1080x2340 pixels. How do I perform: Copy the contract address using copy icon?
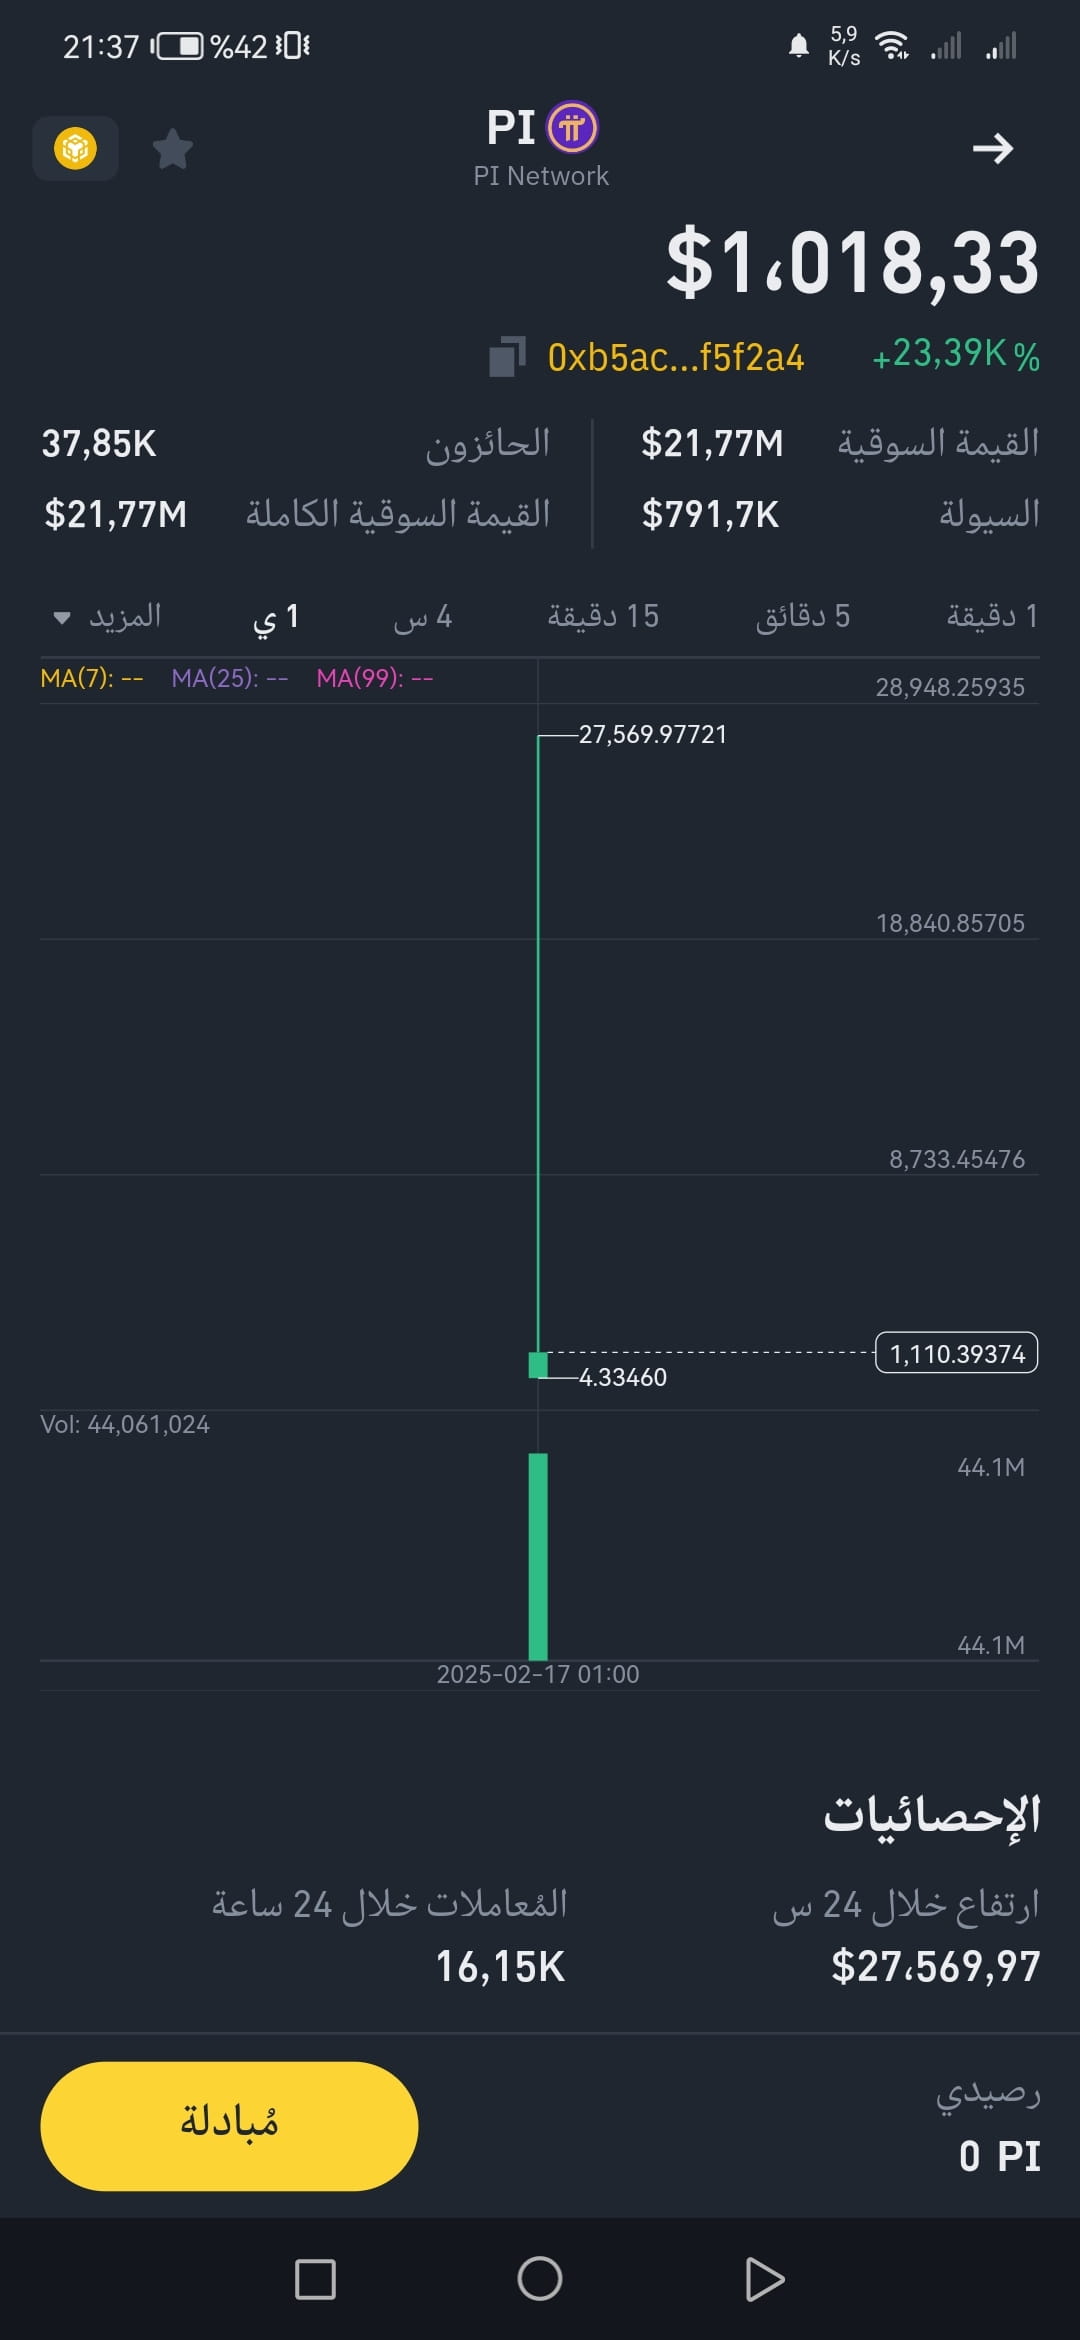[507, 357]
